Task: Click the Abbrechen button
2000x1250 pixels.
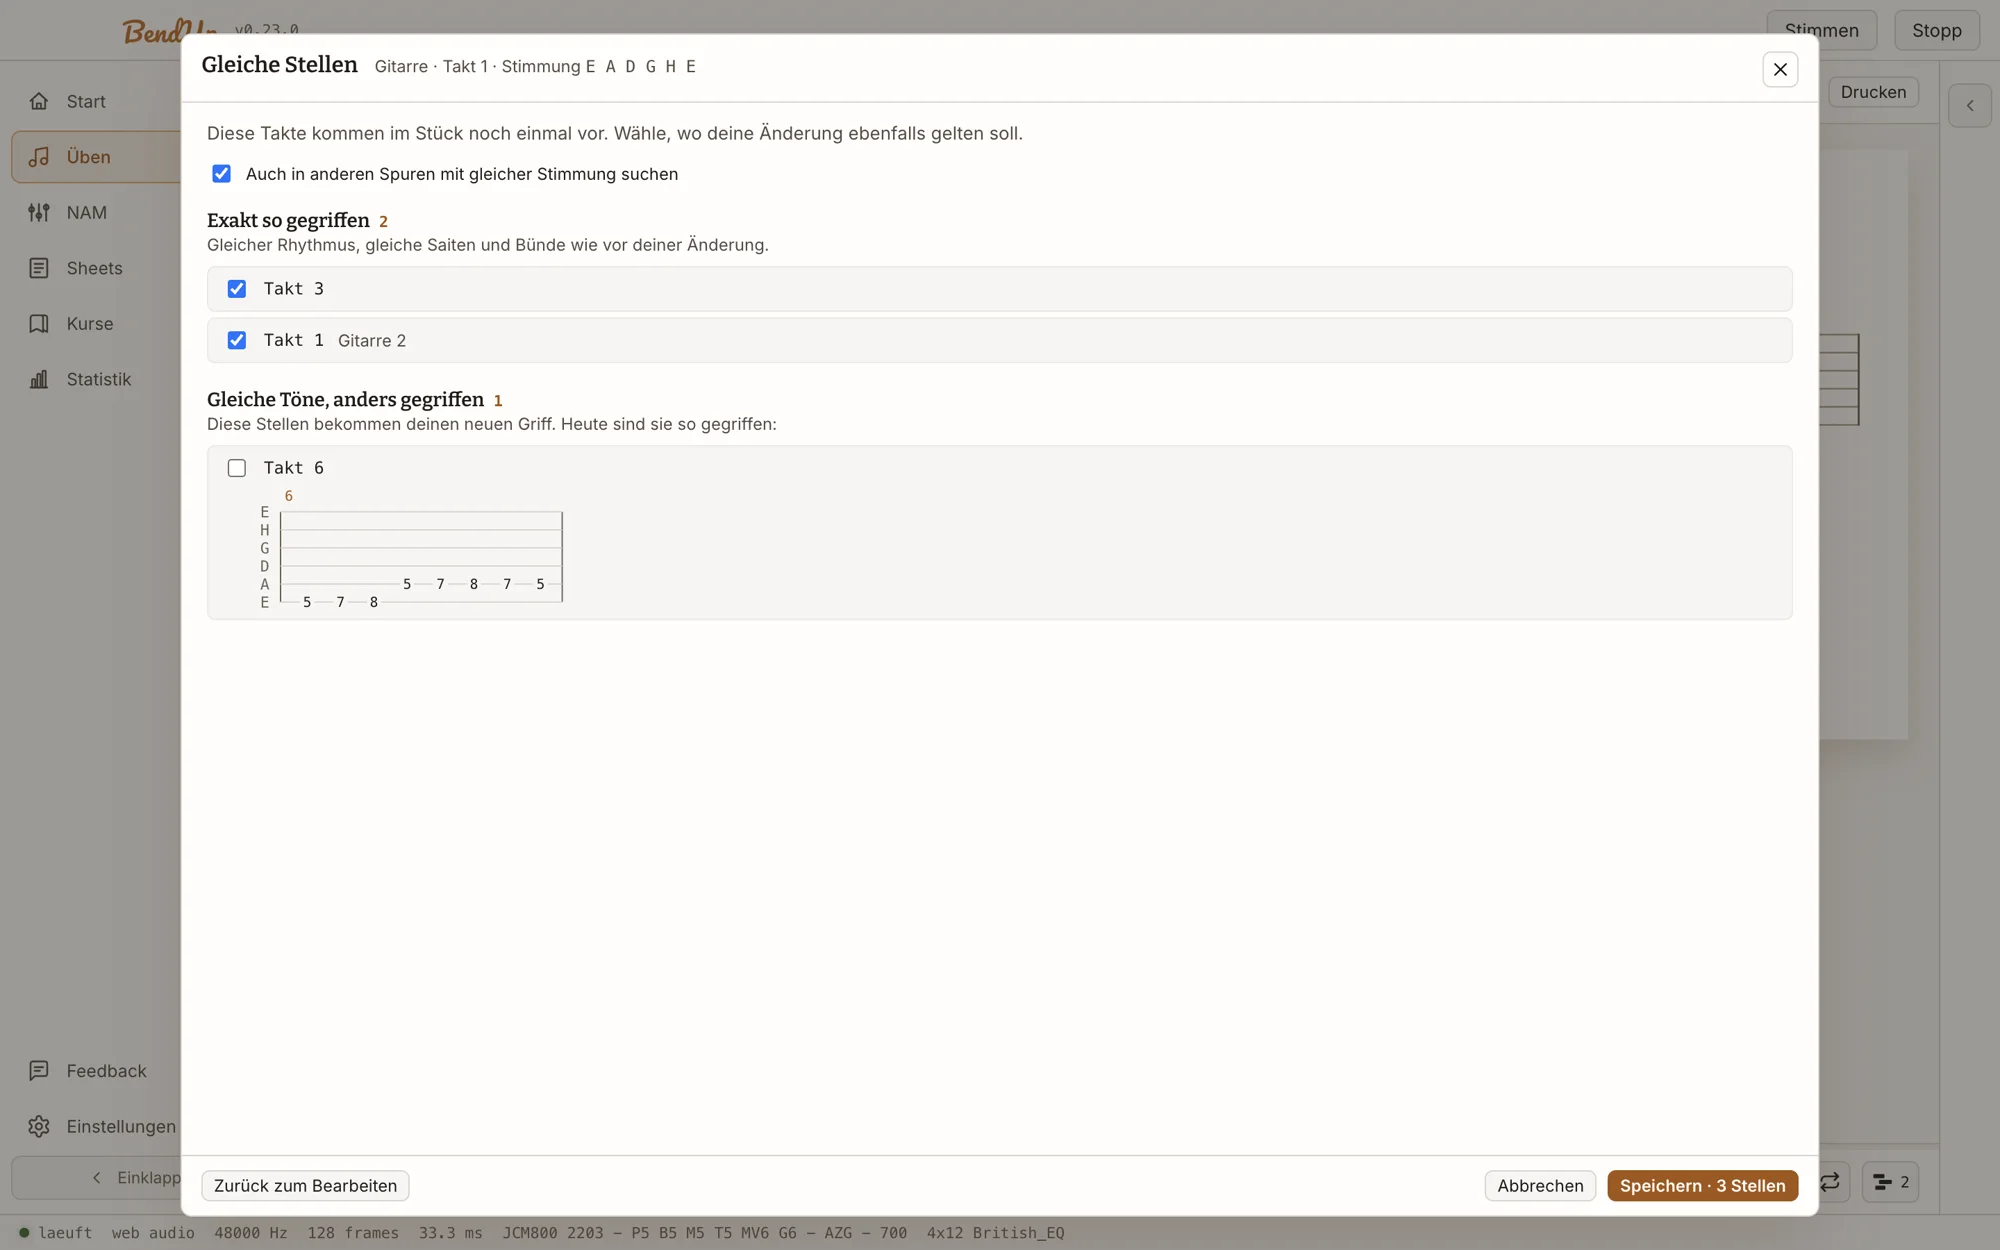Action: [1540, 1186]
